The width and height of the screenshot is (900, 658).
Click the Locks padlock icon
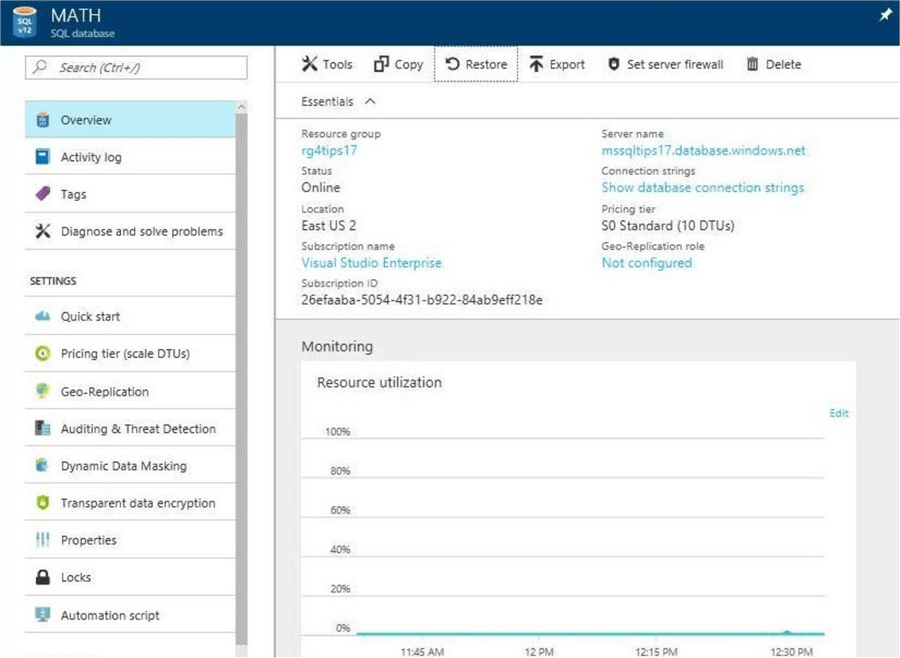(x=42, y=576)
